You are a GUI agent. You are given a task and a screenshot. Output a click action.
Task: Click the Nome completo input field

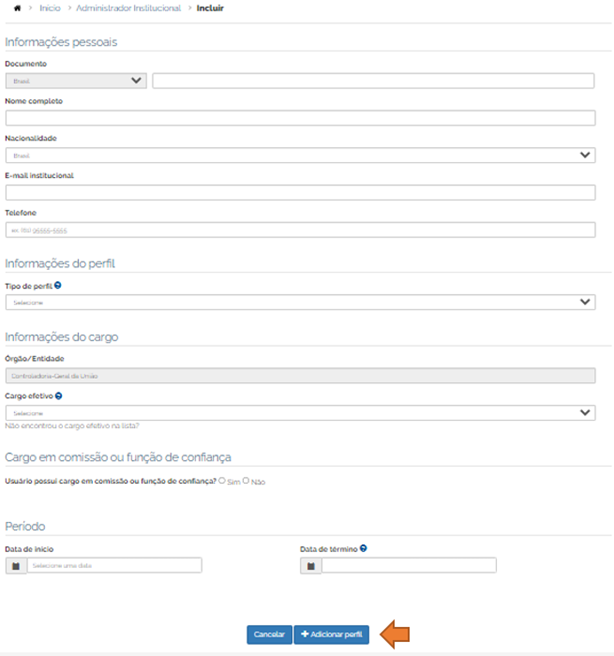tap(300, 118)
